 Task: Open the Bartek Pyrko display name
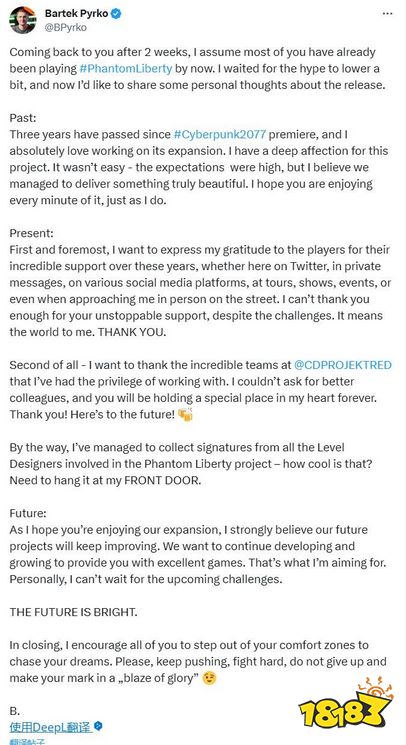point(76,14)
